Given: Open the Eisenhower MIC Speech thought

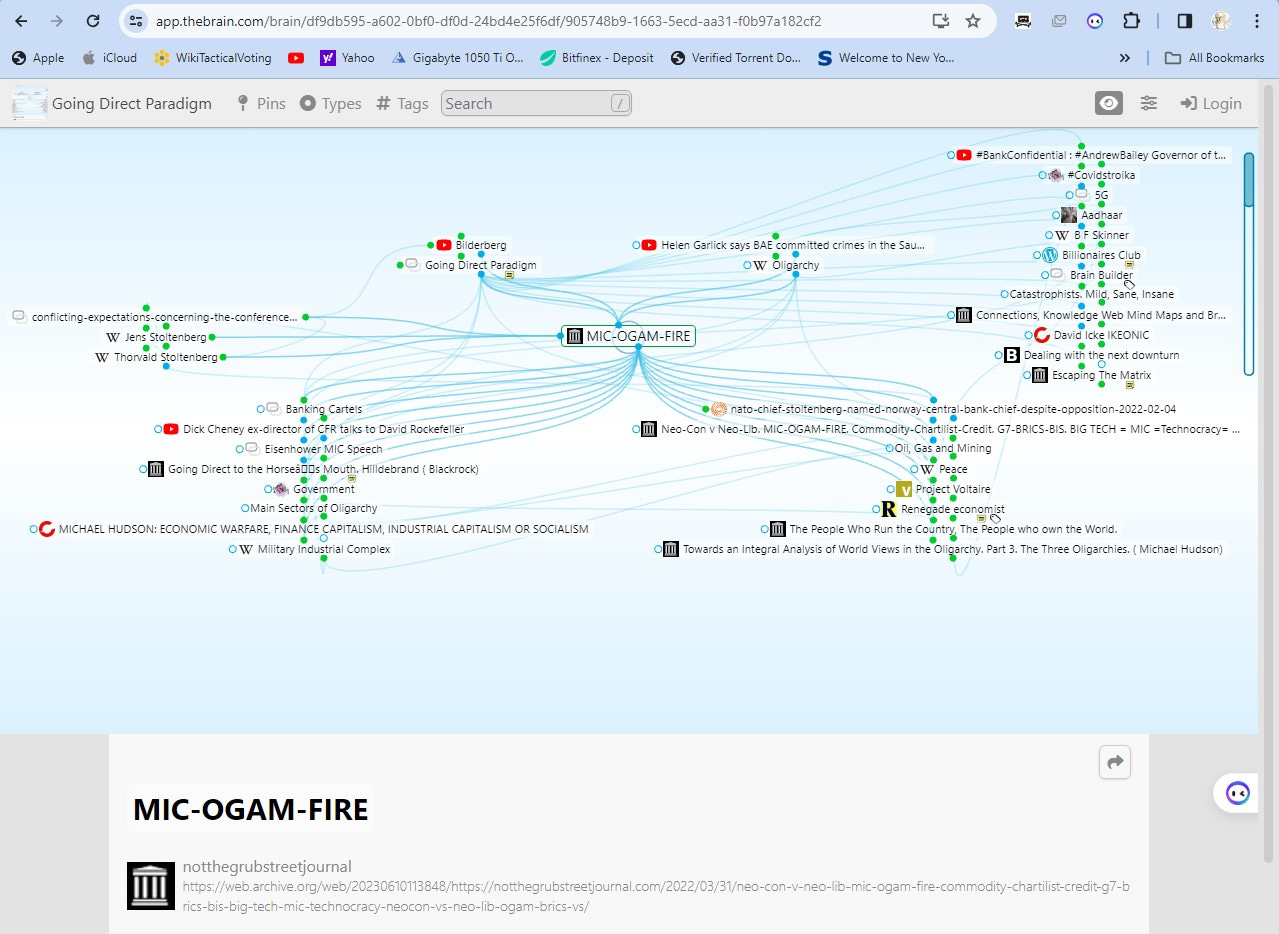Looking at the screenshot, I should (x=322, y=449).
